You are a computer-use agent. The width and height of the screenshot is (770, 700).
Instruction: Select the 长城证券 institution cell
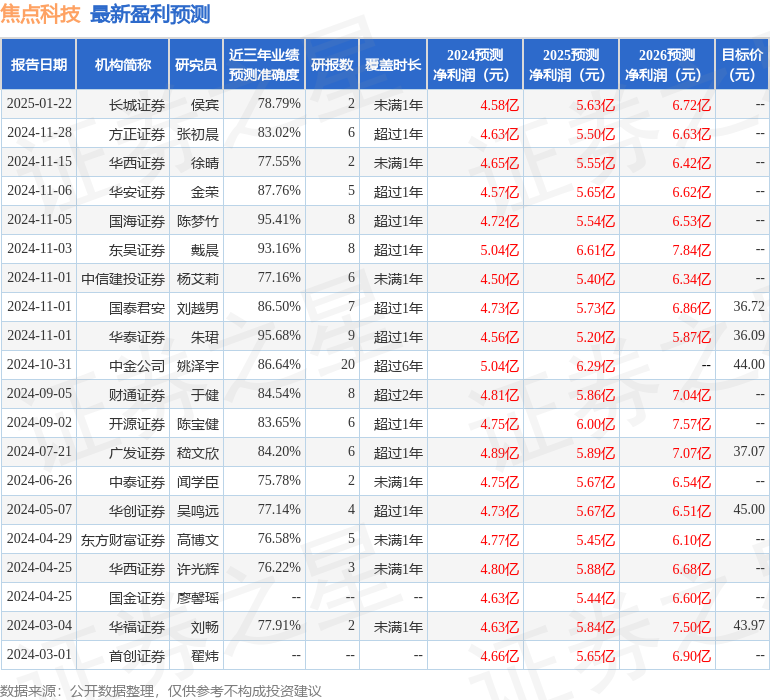[137, 104]
